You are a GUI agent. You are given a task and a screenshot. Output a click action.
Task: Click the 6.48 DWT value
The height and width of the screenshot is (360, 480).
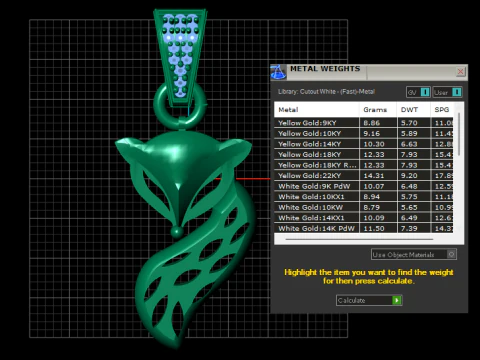tap(409, 186)
